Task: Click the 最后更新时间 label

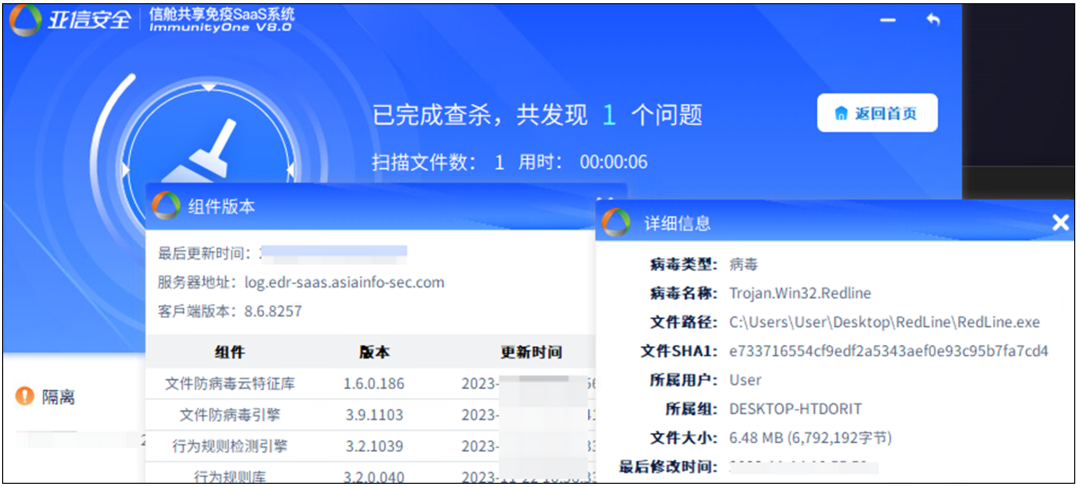Action: coord(205,253)
